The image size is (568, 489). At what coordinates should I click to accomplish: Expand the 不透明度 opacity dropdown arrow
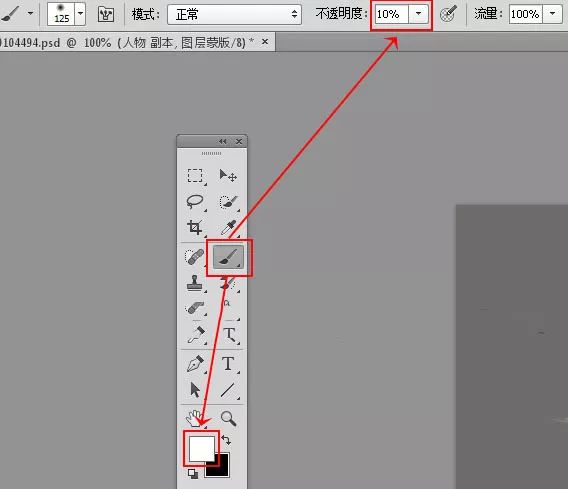418,14
